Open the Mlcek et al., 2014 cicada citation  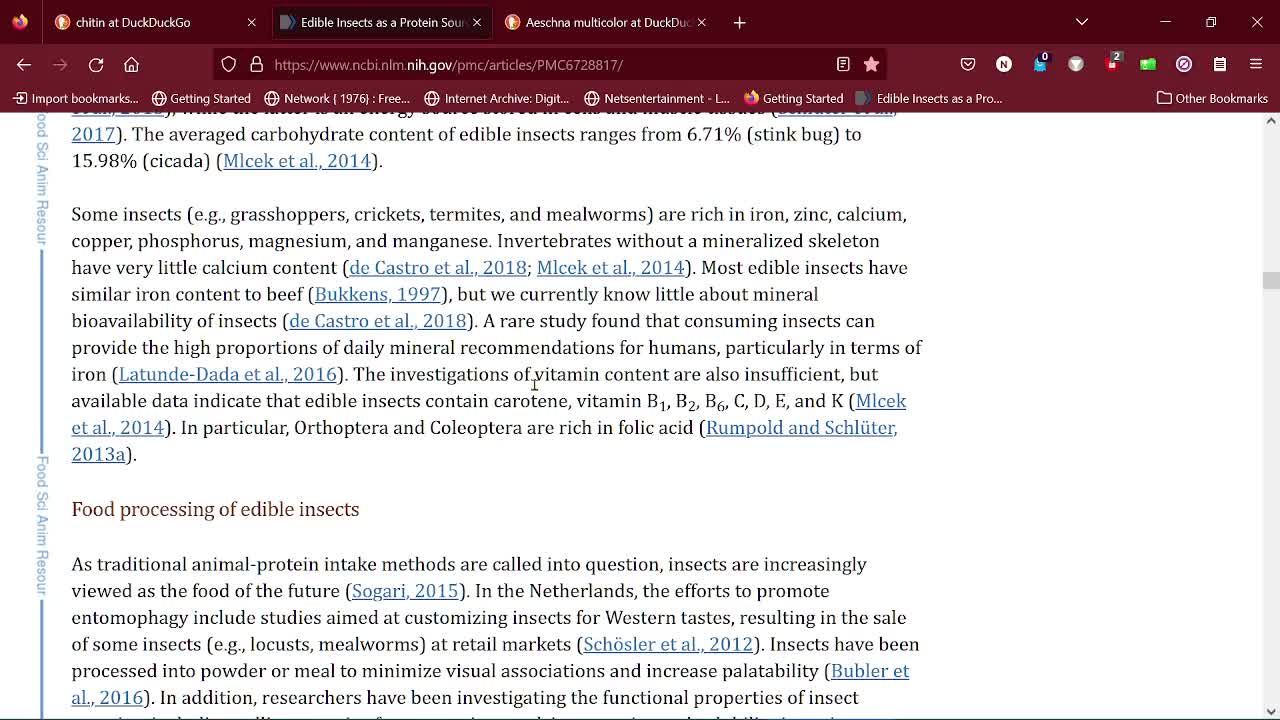[x=297, y=161]
